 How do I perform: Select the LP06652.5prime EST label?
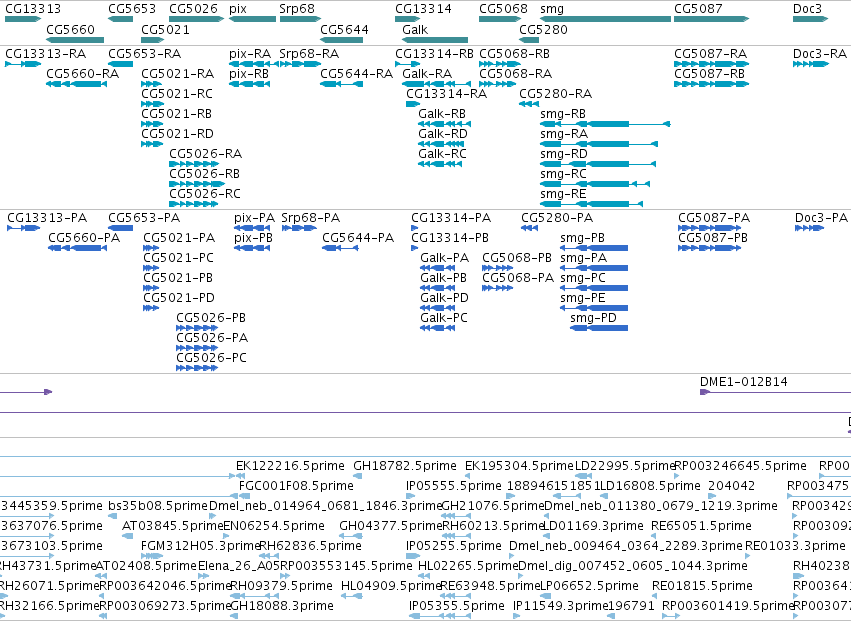(x=589, y=586)
